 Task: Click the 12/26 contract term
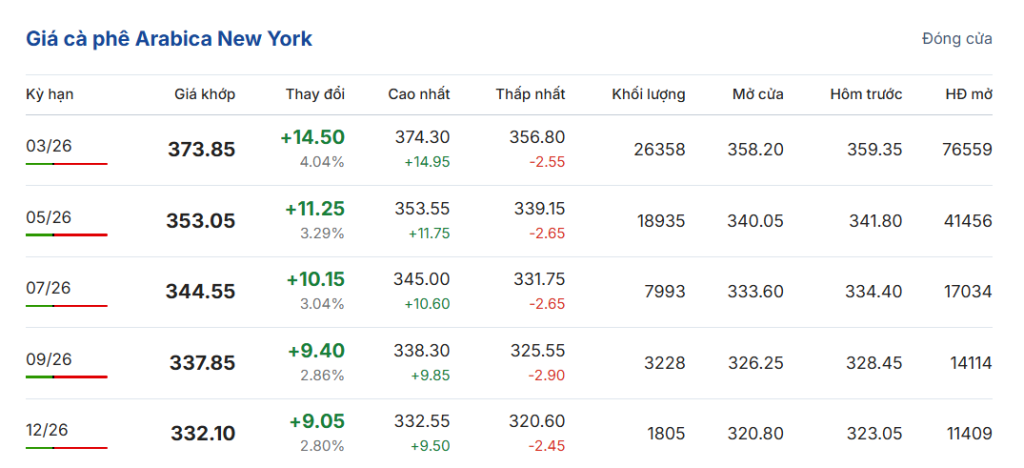coord(49,429)
